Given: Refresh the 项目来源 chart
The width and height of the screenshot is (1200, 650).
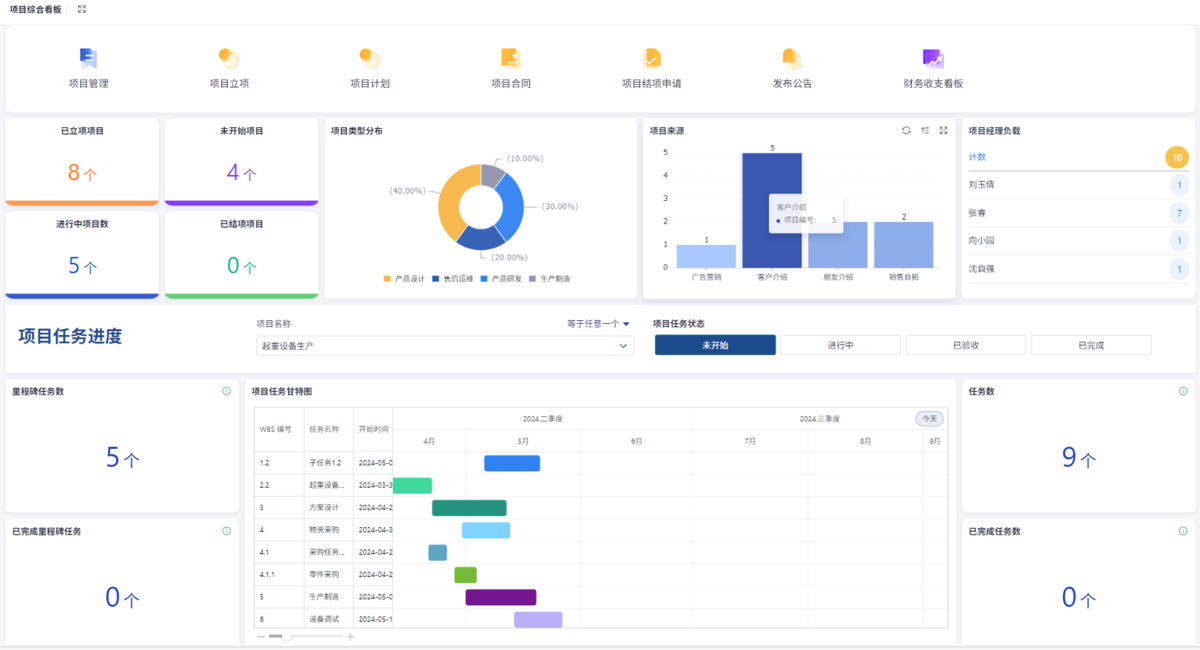Looking at the screenshot, I should 906,130.
